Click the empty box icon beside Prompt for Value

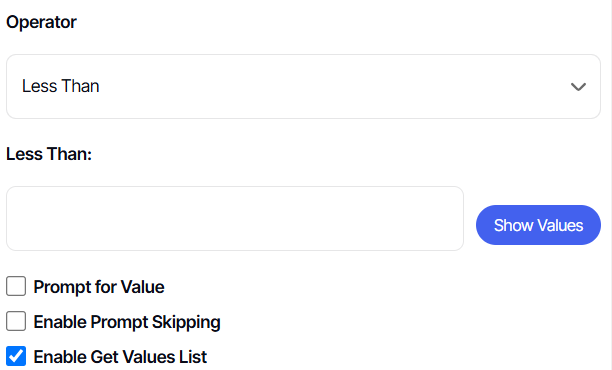point(16,286)
